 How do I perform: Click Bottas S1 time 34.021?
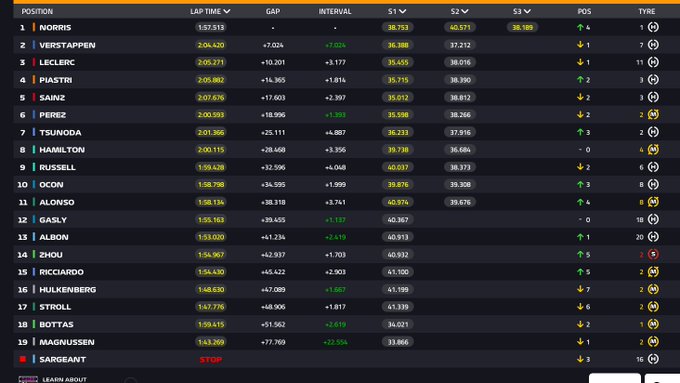tap(398, 324)
